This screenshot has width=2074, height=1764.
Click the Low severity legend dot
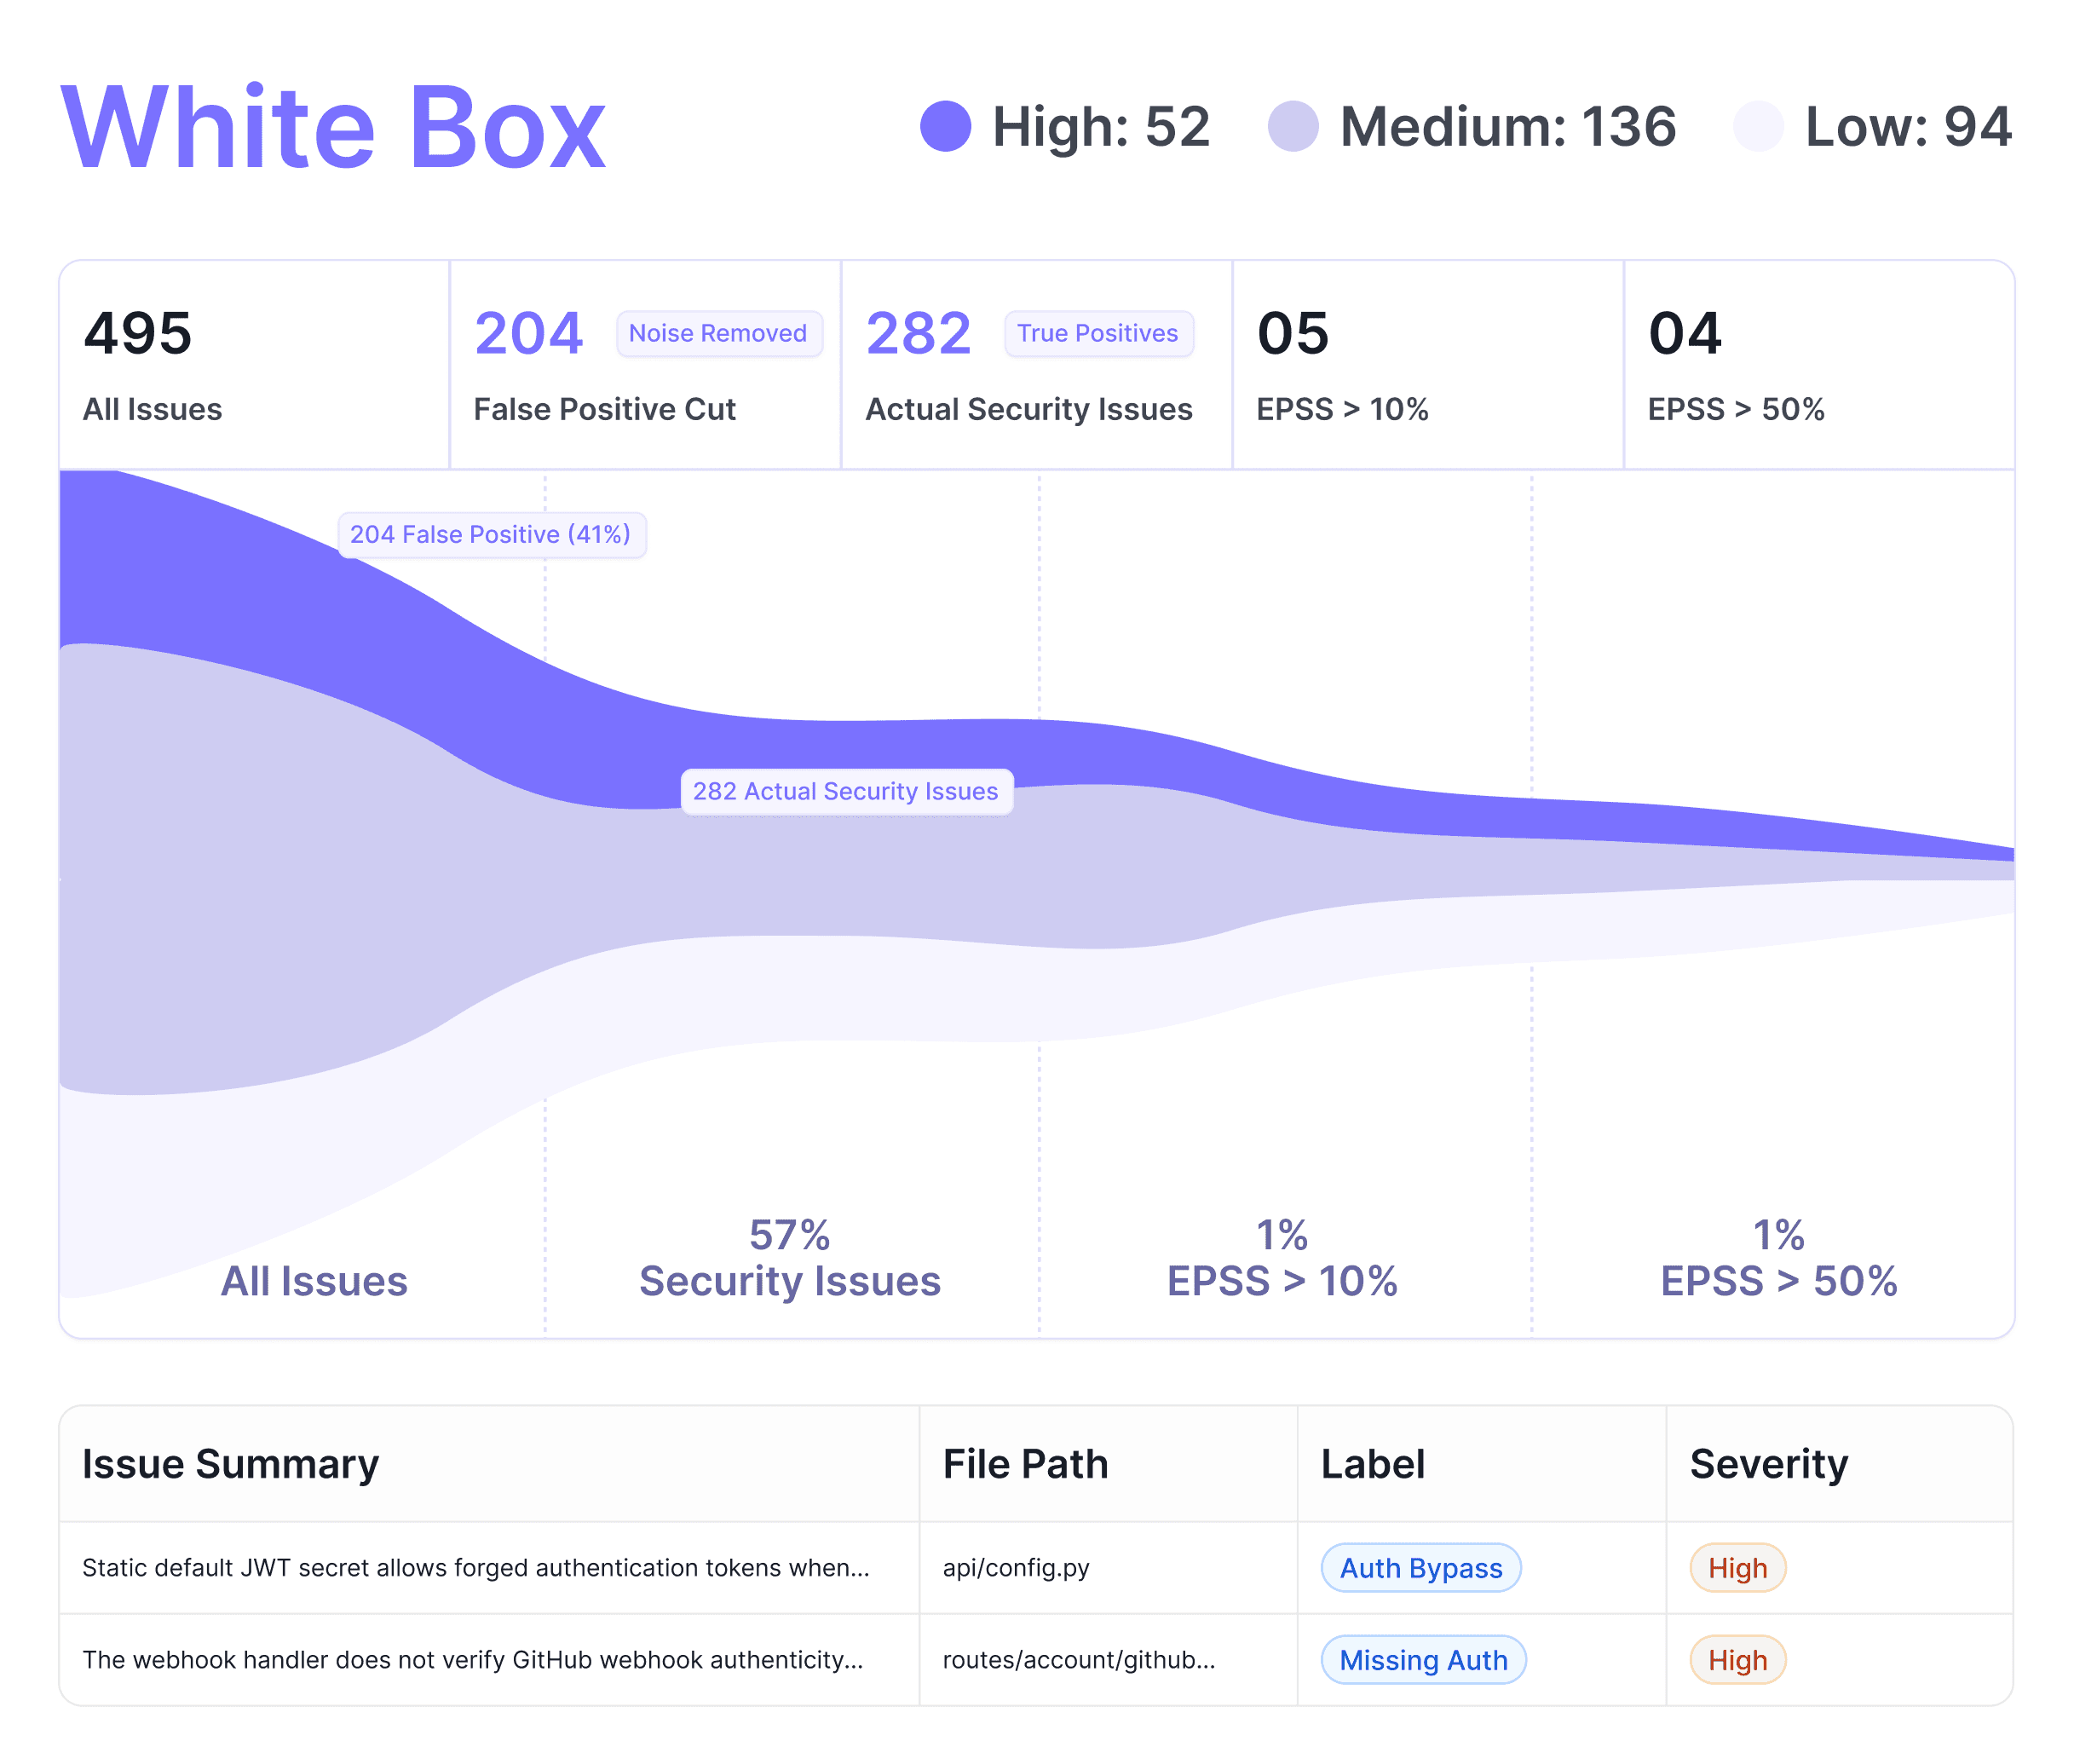tap(1757, 127)
